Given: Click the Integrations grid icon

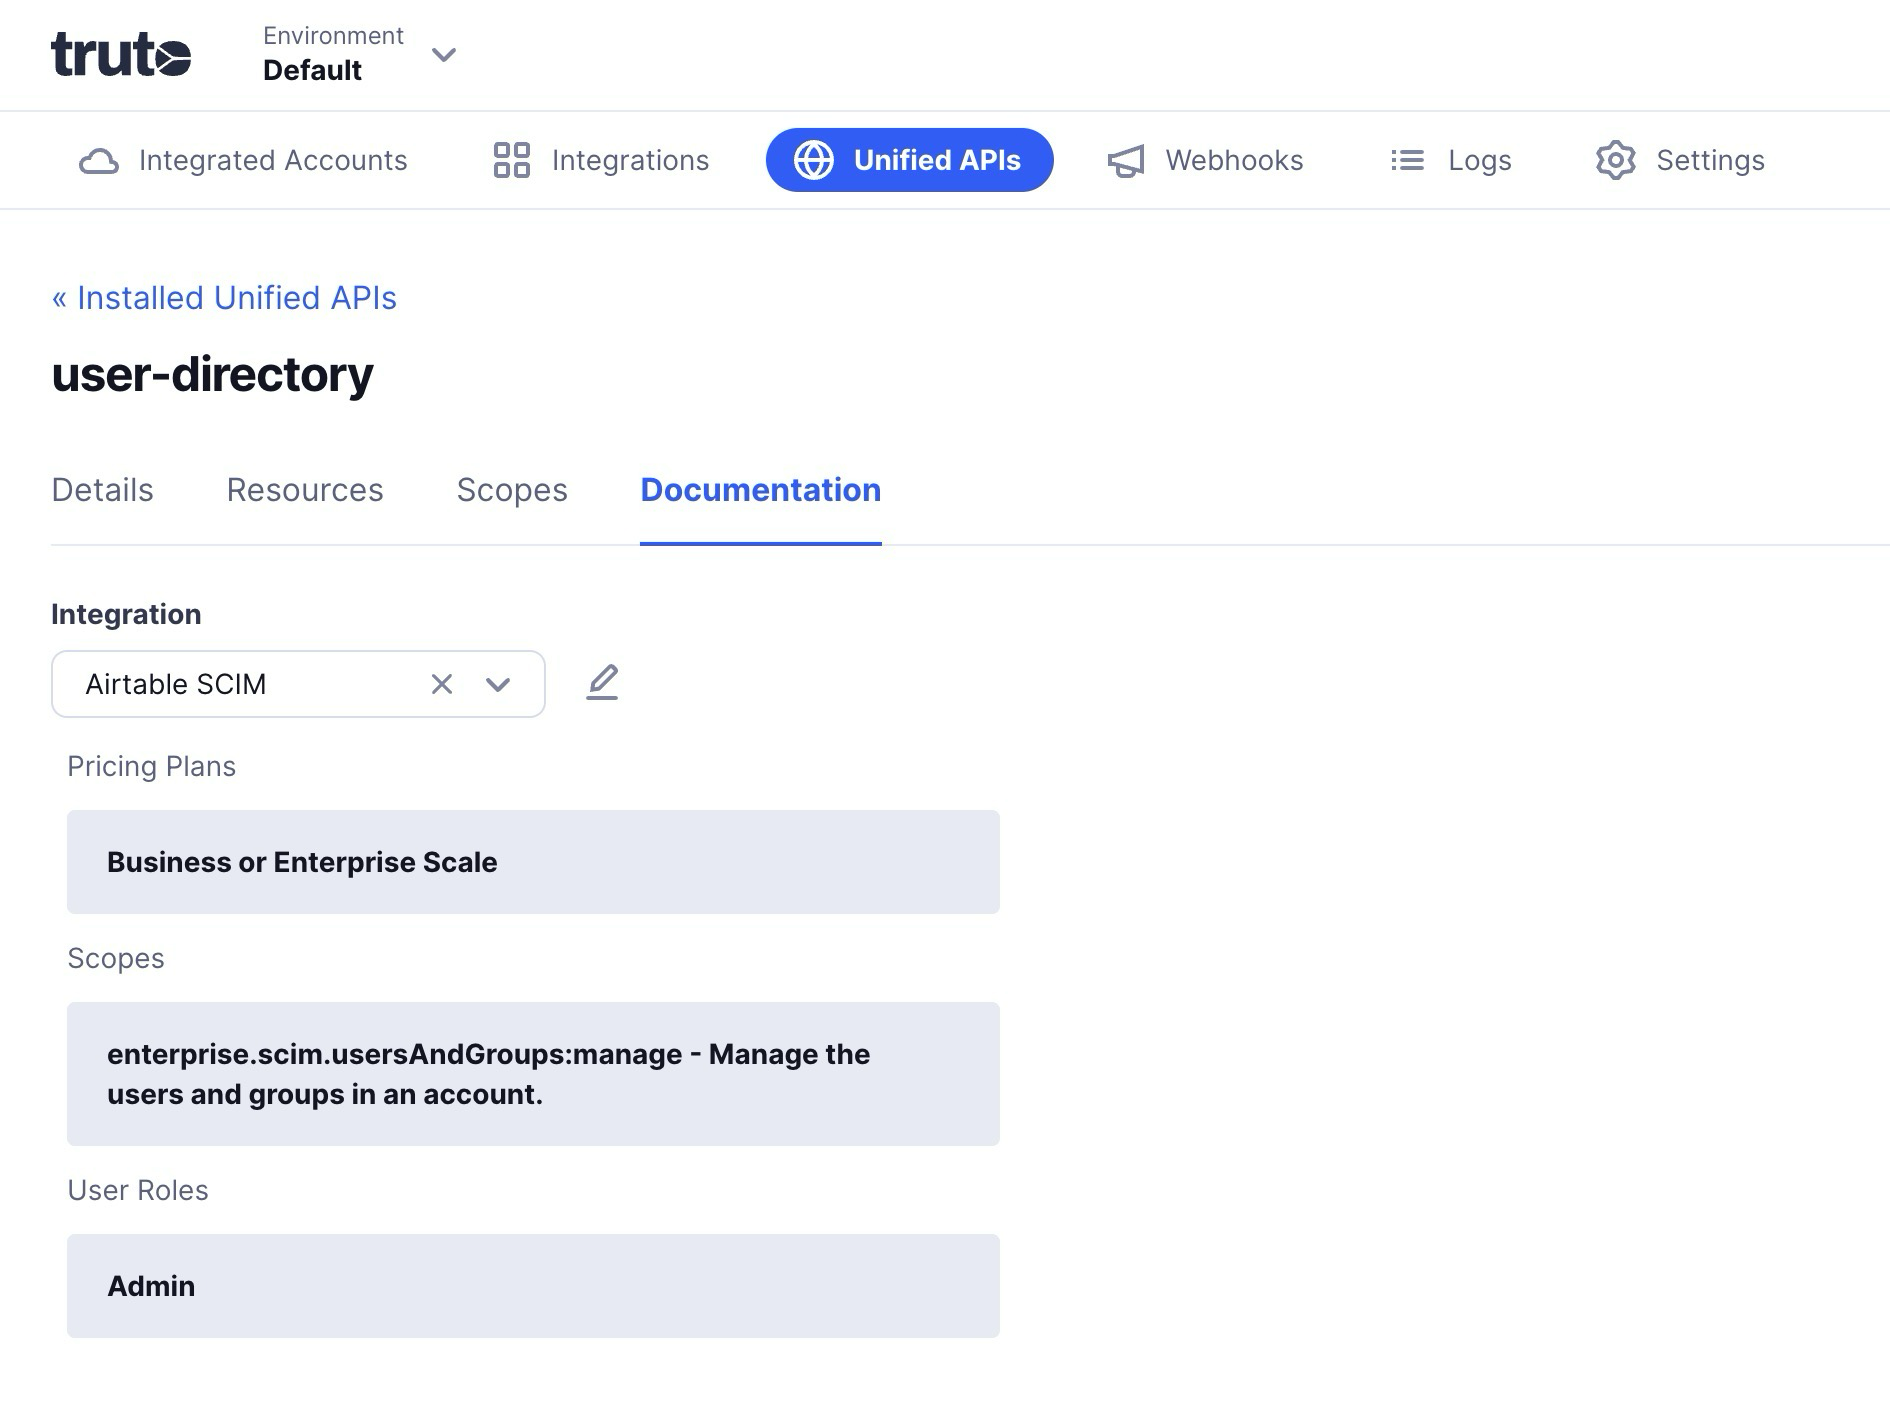Looking at the screenshot, I should [x=512, y=160].
